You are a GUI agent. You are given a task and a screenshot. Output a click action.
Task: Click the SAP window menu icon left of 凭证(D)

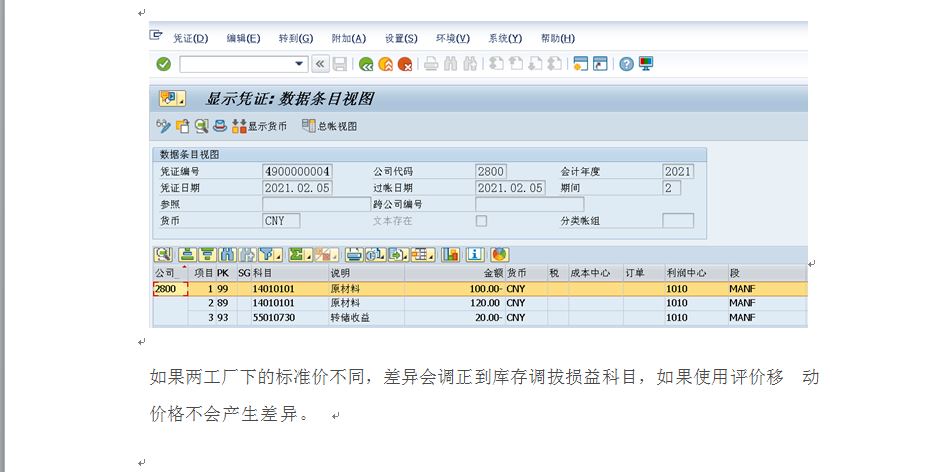click(156, 36)
